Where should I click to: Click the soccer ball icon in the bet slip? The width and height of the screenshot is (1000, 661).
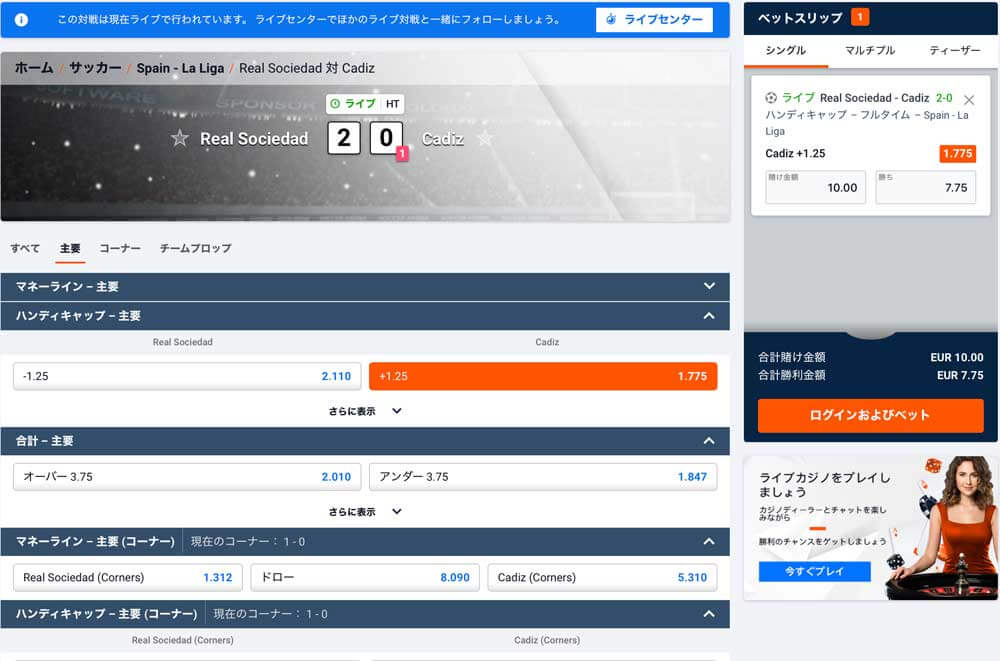771,98
